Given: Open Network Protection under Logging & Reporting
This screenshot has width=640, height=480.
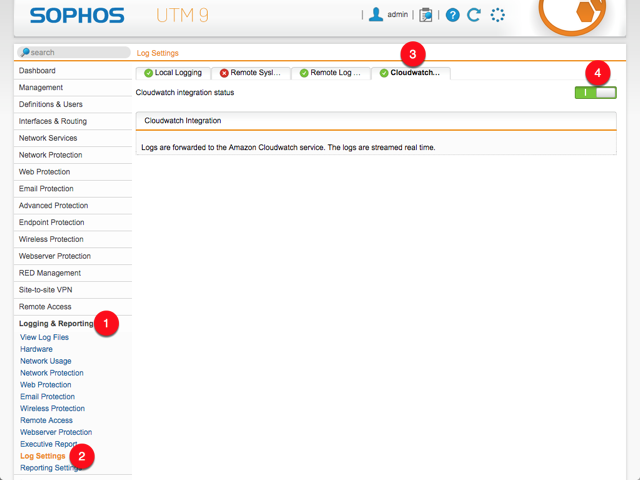Looking at the screenshot, I should 52,373.
